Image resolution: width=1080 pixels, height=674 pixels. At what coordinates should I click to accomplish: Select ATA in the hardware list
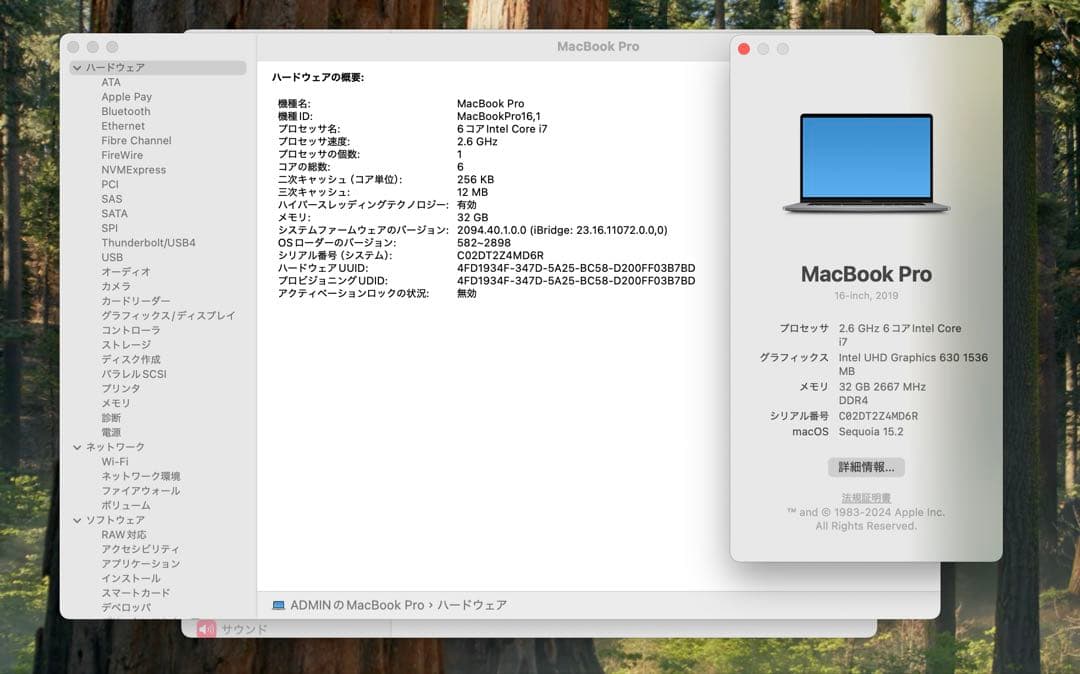[111, 82]
